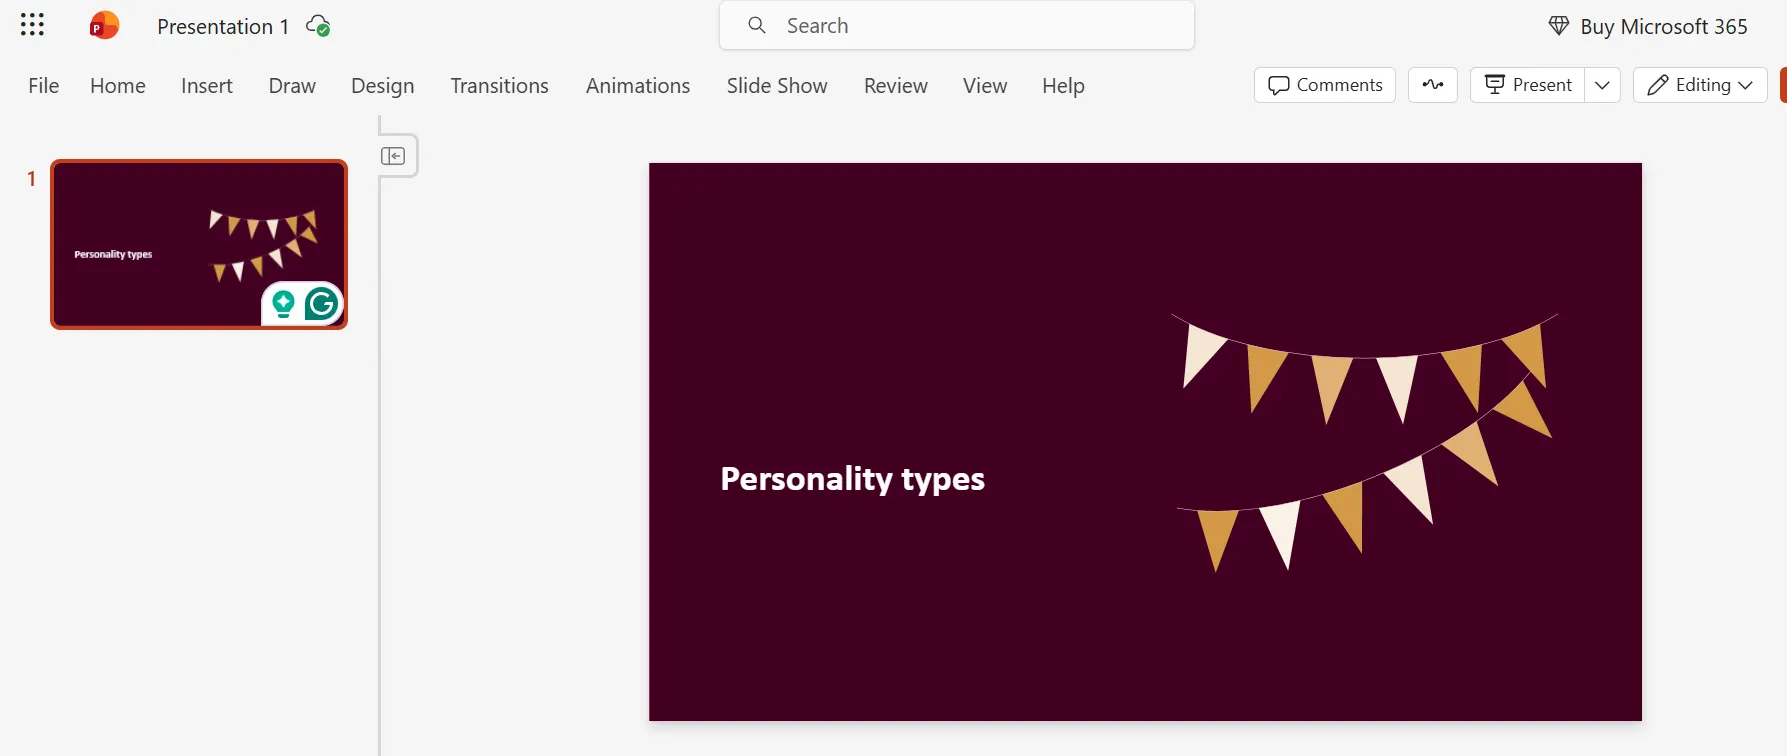Expand the Present options dropdown arrow
Viewport: 1787px width, 756px height.
pos(1602,85)
